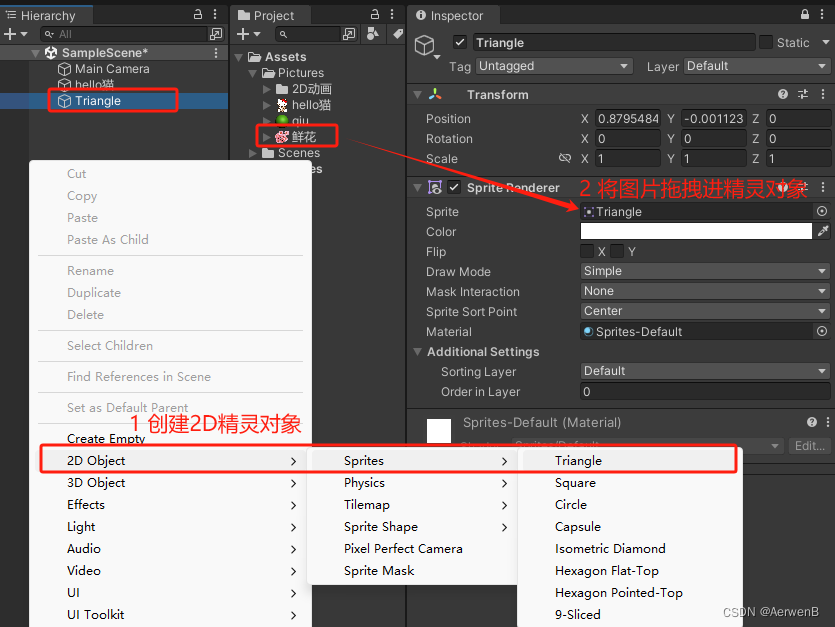
Task: Click the material Edit button
Action: click(x=809, y=445)
